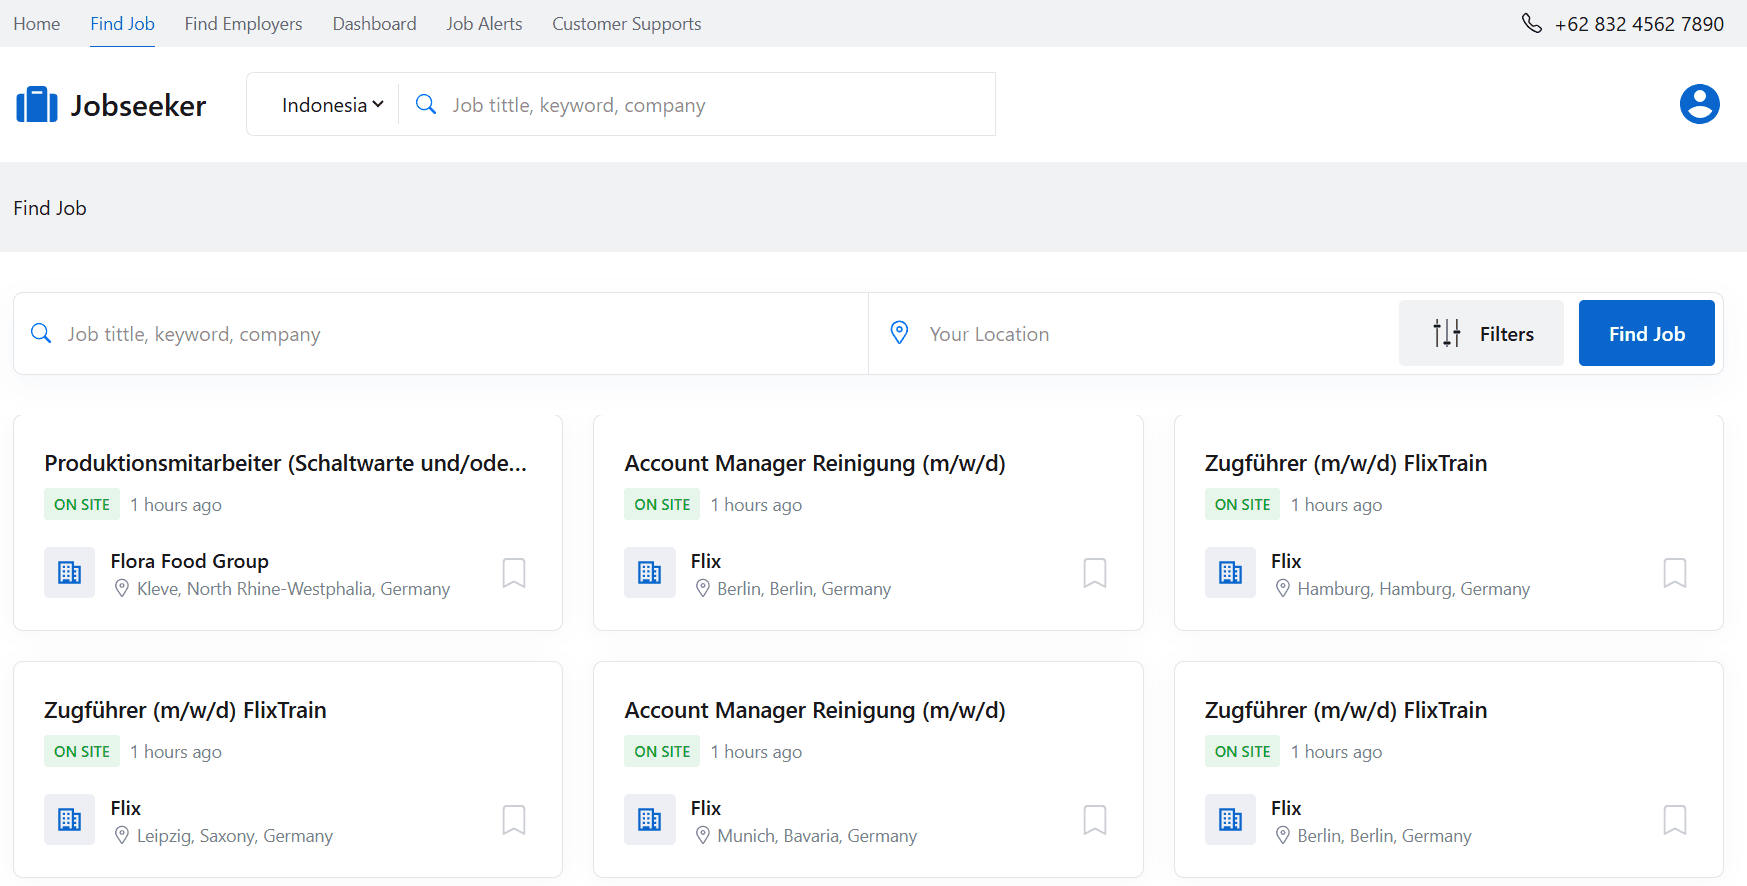Click 'Munich, Bavaria, Germany' location text
The height and width of the screenshot is (886, 1747).
point(817,836)
